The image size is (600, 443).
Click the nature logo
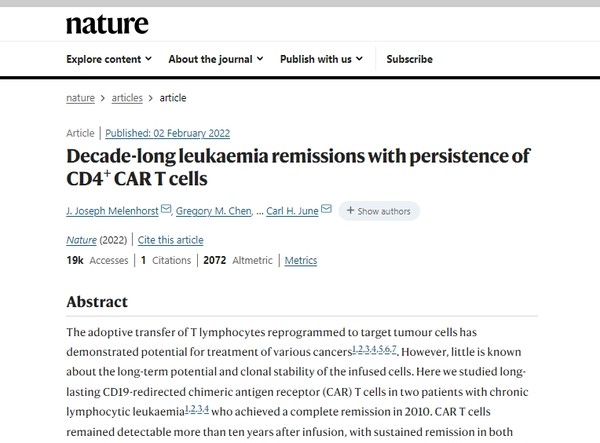(107, 24)
